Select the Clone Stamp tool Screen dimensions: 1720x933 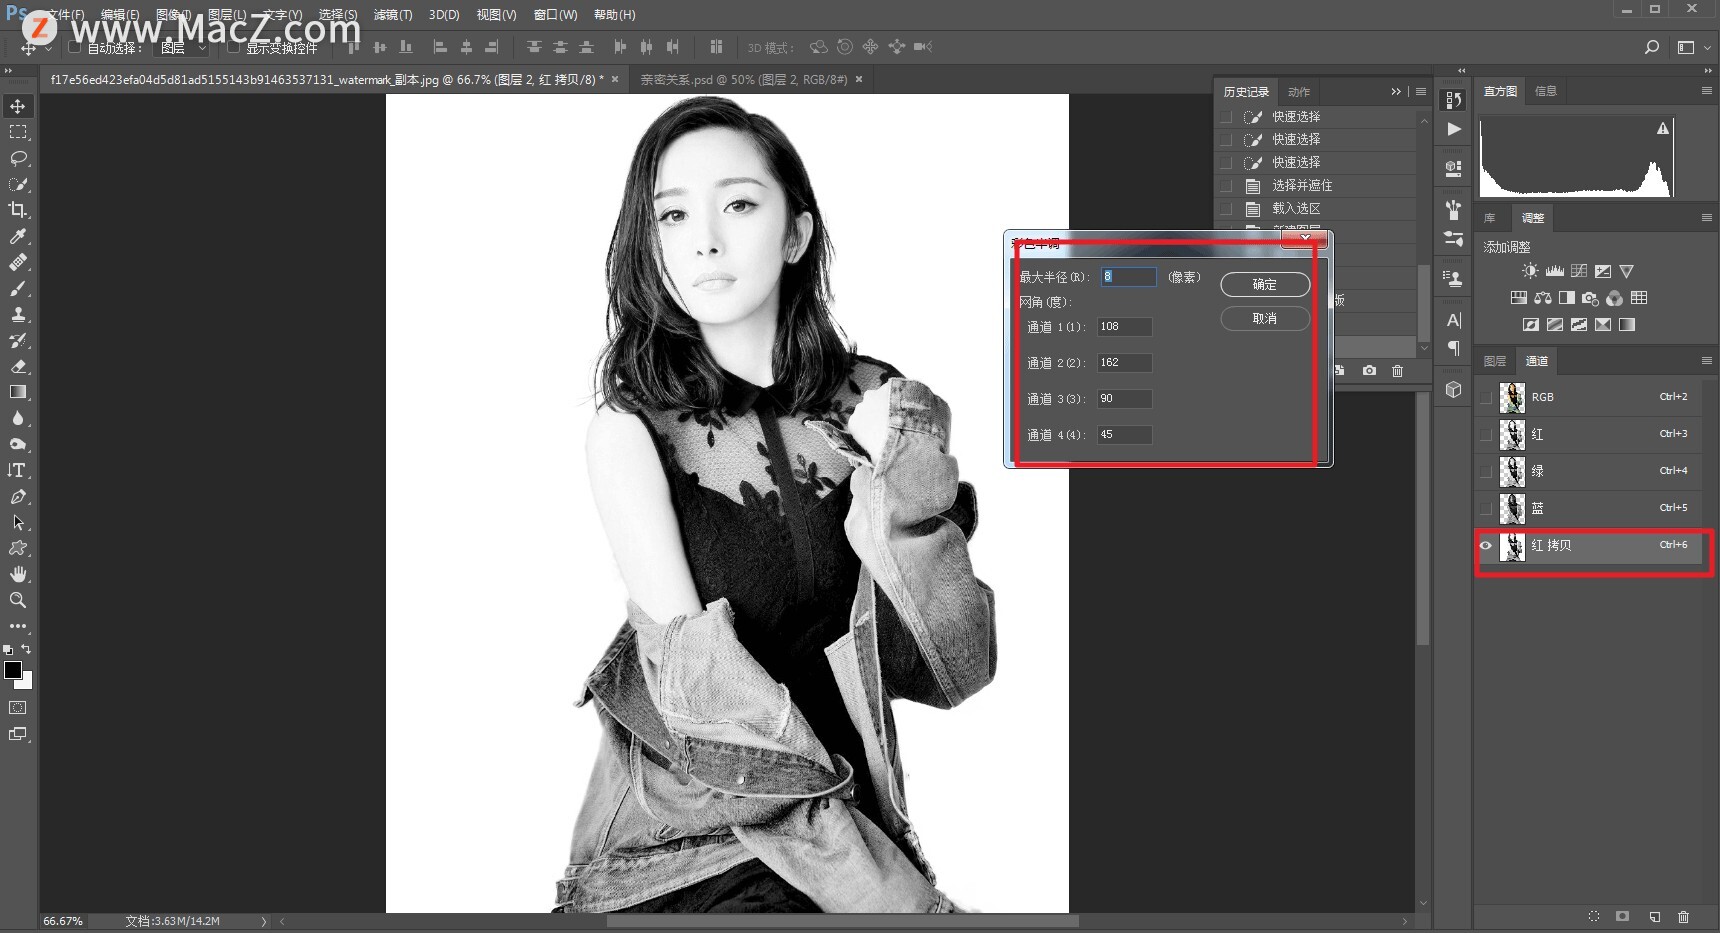point(18,314)
